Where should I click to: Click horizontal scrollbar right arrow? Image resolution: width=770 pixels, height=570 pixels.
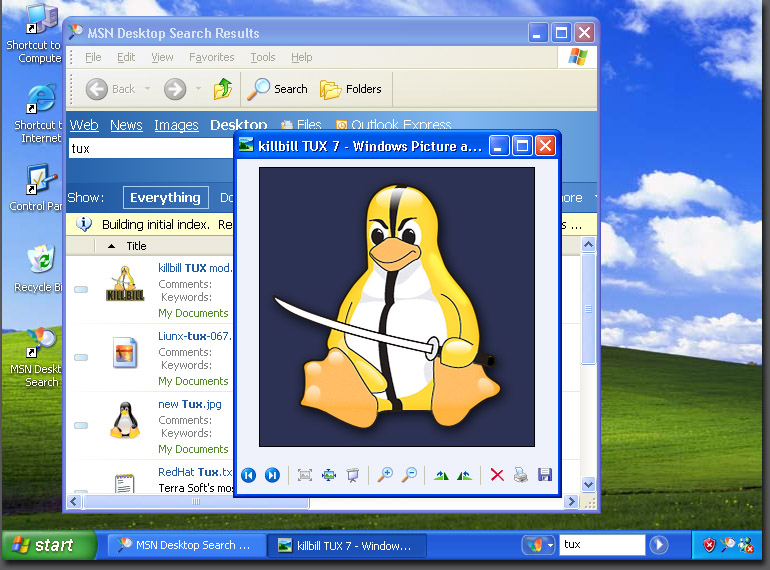click(571, 502)
